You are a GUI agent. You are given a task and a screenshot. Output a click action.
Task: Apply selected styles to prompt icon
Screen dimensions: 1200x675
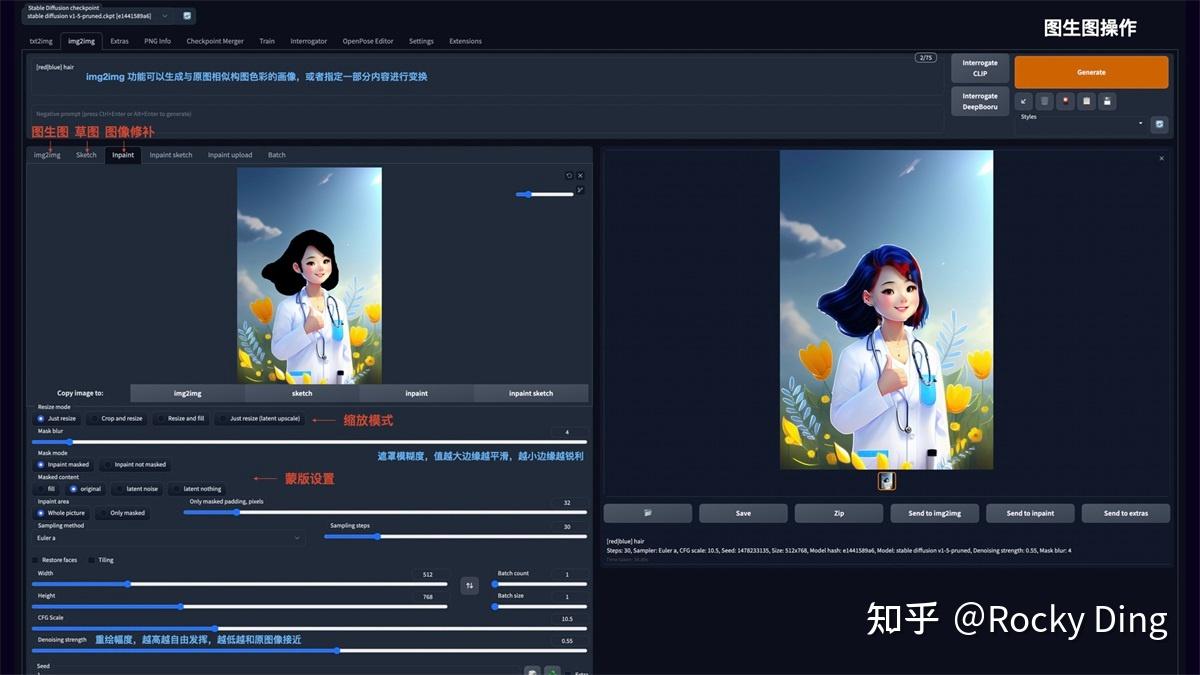coord(1086,101)
